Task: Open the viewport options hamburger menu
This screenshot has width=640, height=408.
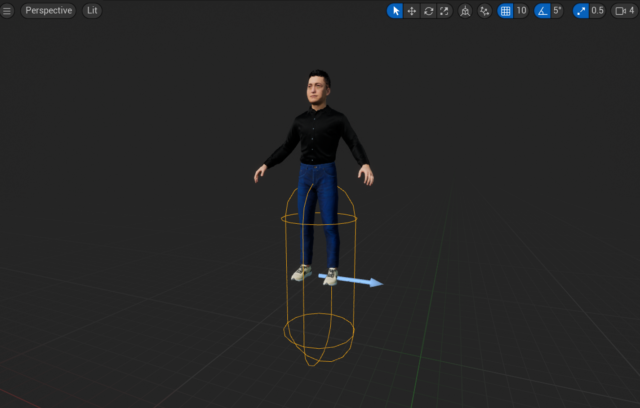Action: click(7, 11)
